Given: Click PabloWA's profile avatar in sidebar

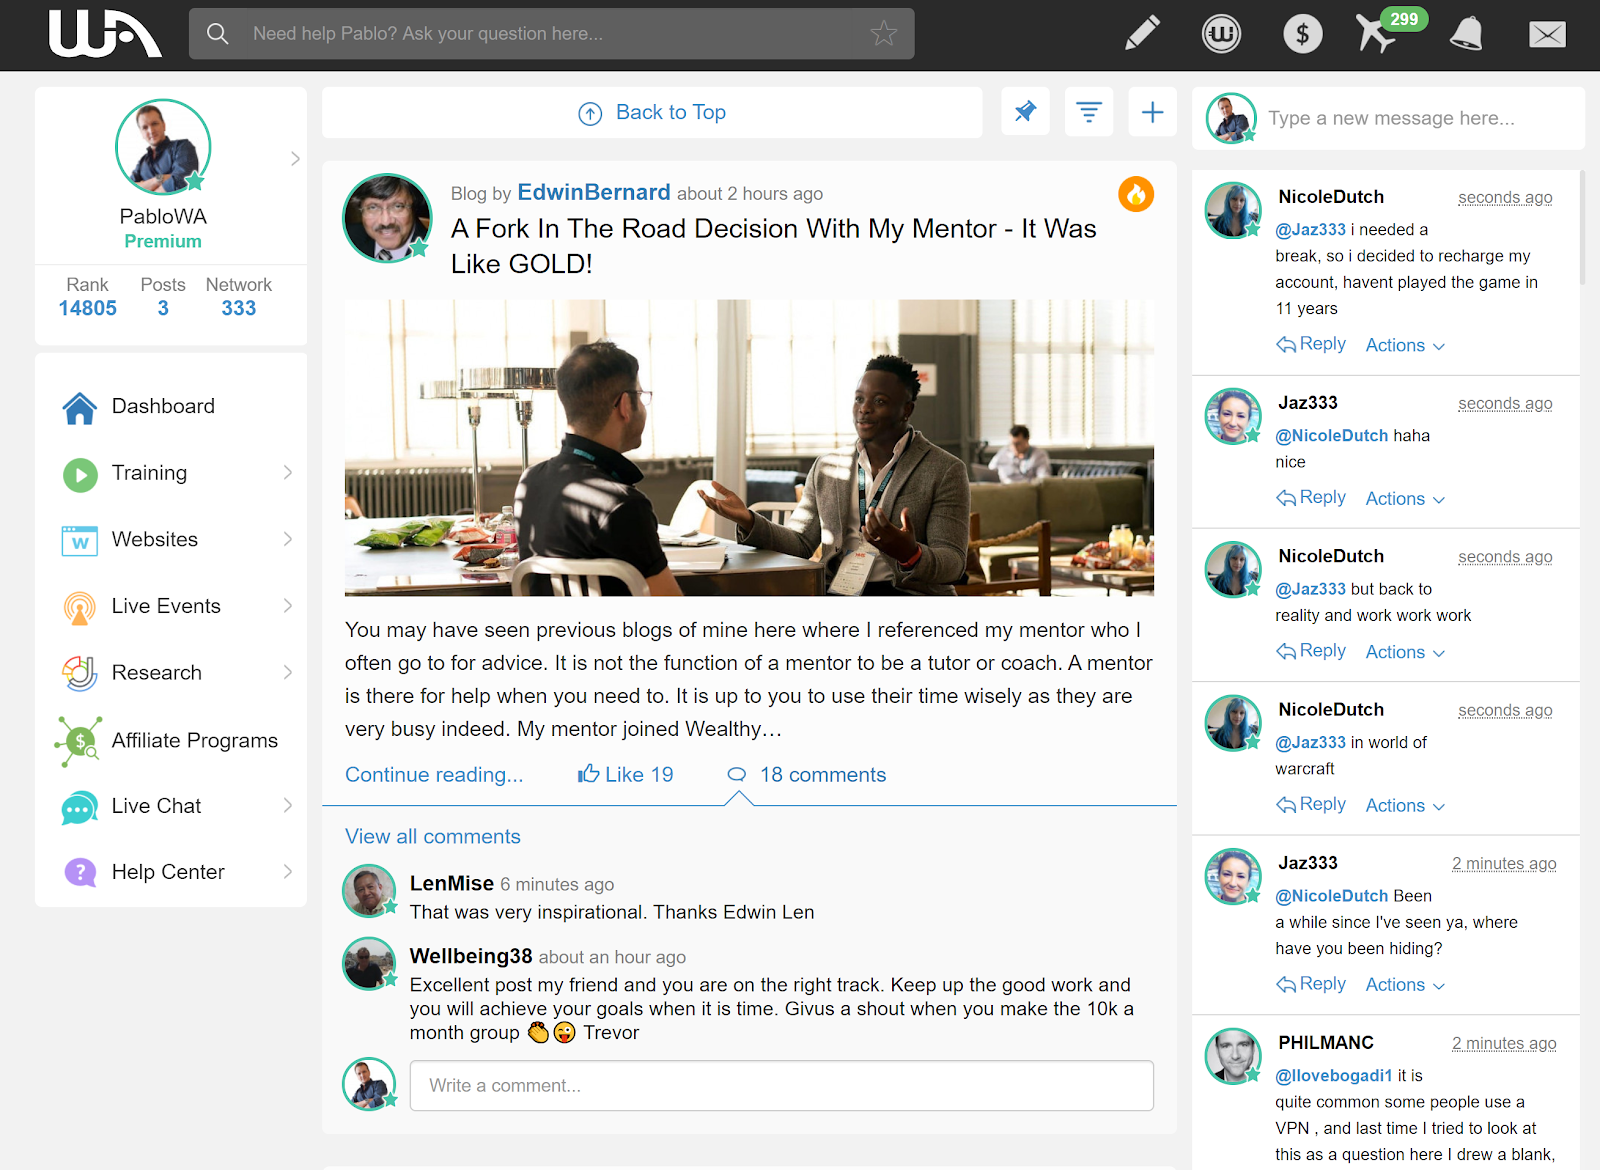Looking at the screenshot, I should coord(163,147).
